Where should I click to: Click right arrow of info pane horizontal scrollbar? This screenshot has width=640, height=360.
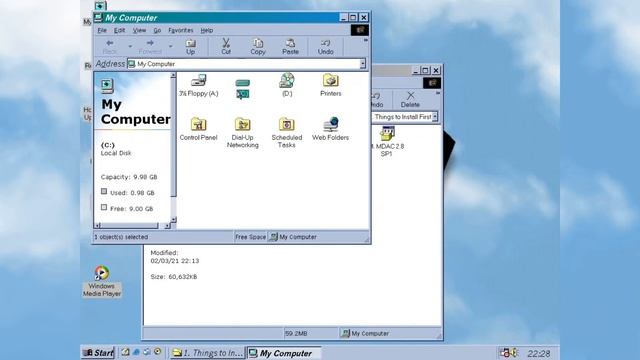(167, 225)
